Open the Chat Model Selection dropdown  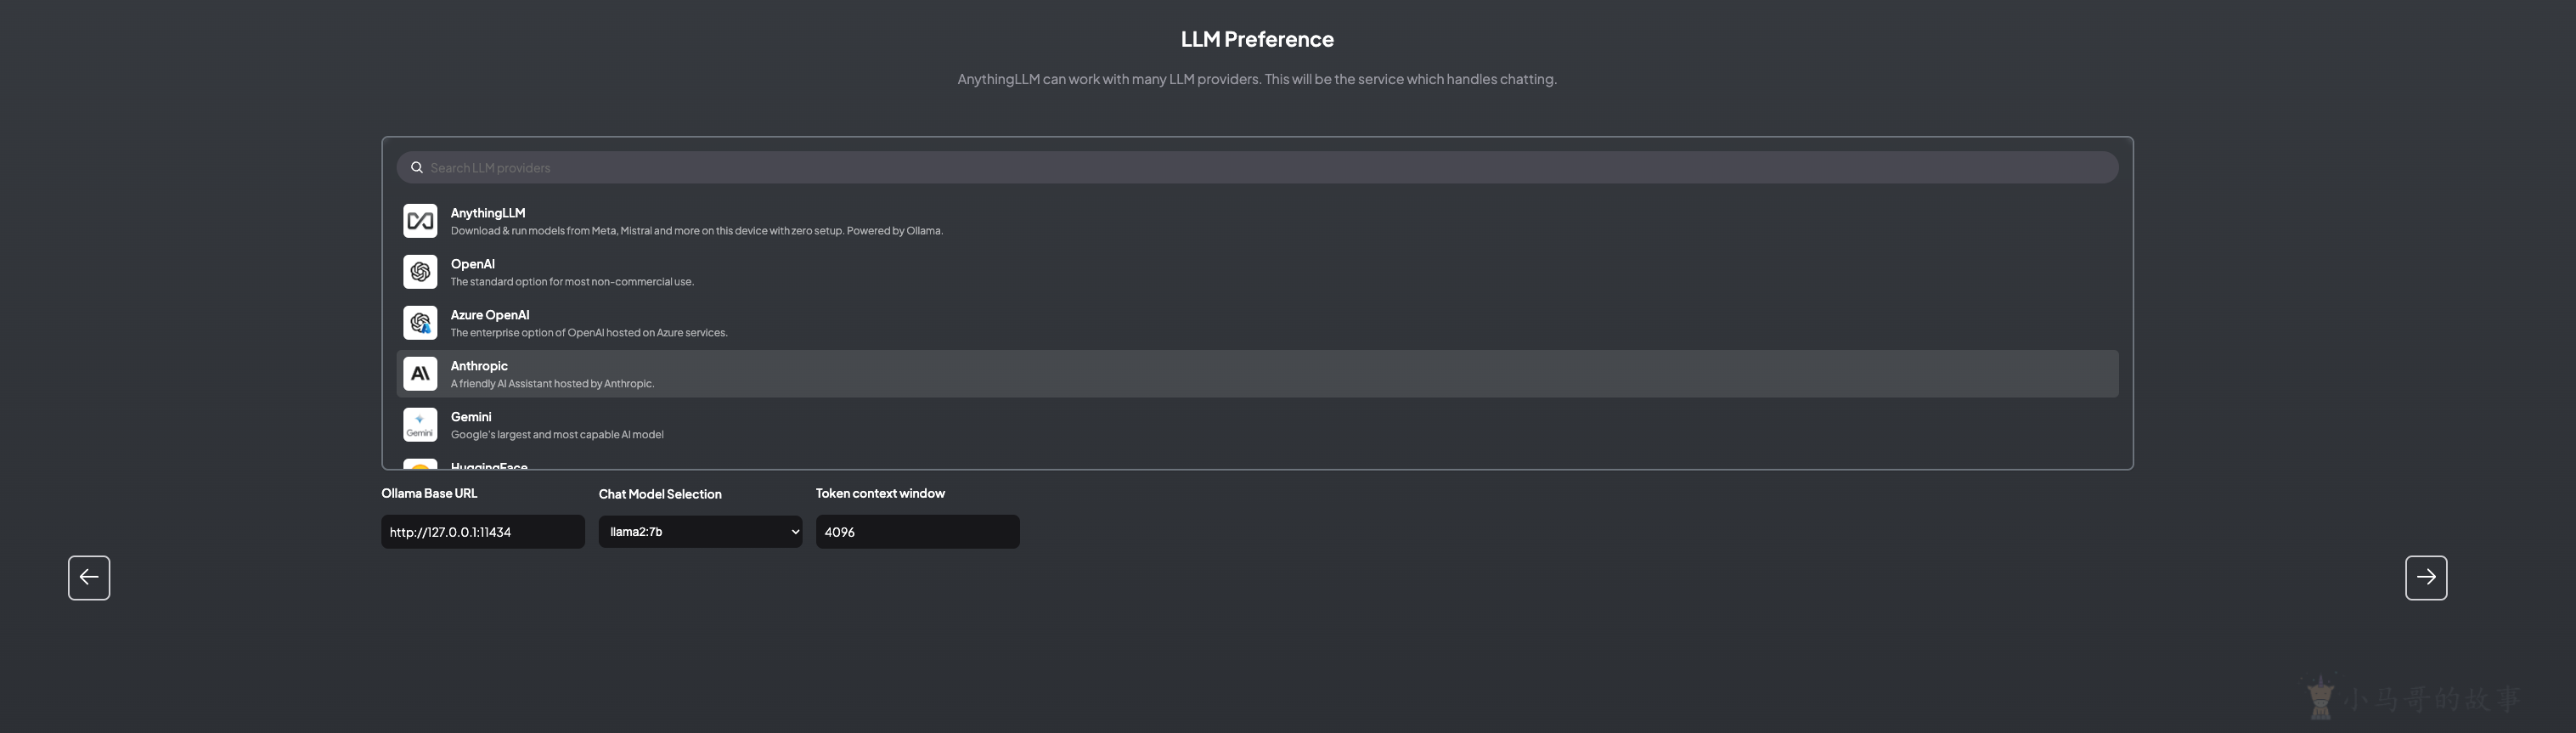700,532
